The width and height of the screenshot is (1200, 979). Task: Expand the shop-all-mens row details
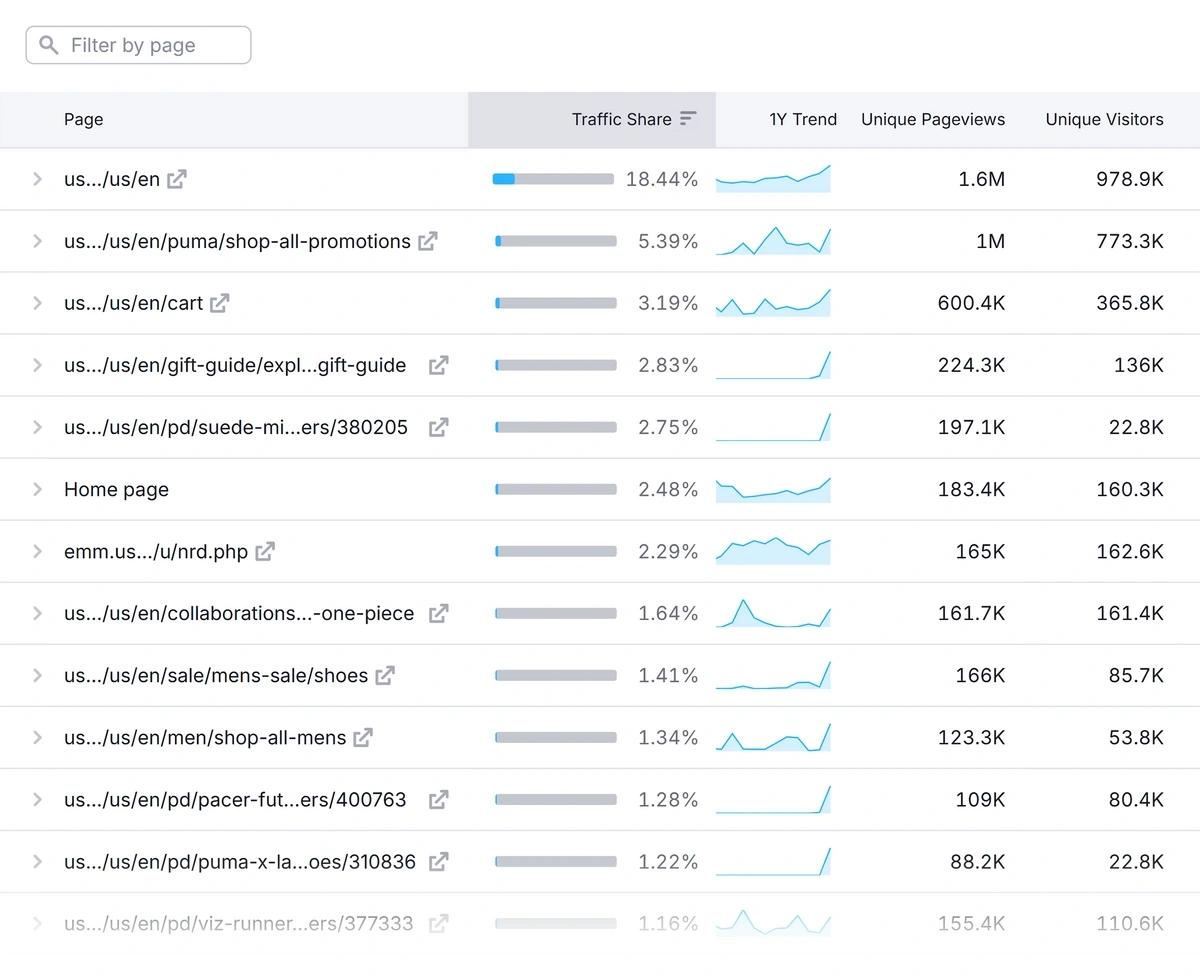tap(38, 737)
